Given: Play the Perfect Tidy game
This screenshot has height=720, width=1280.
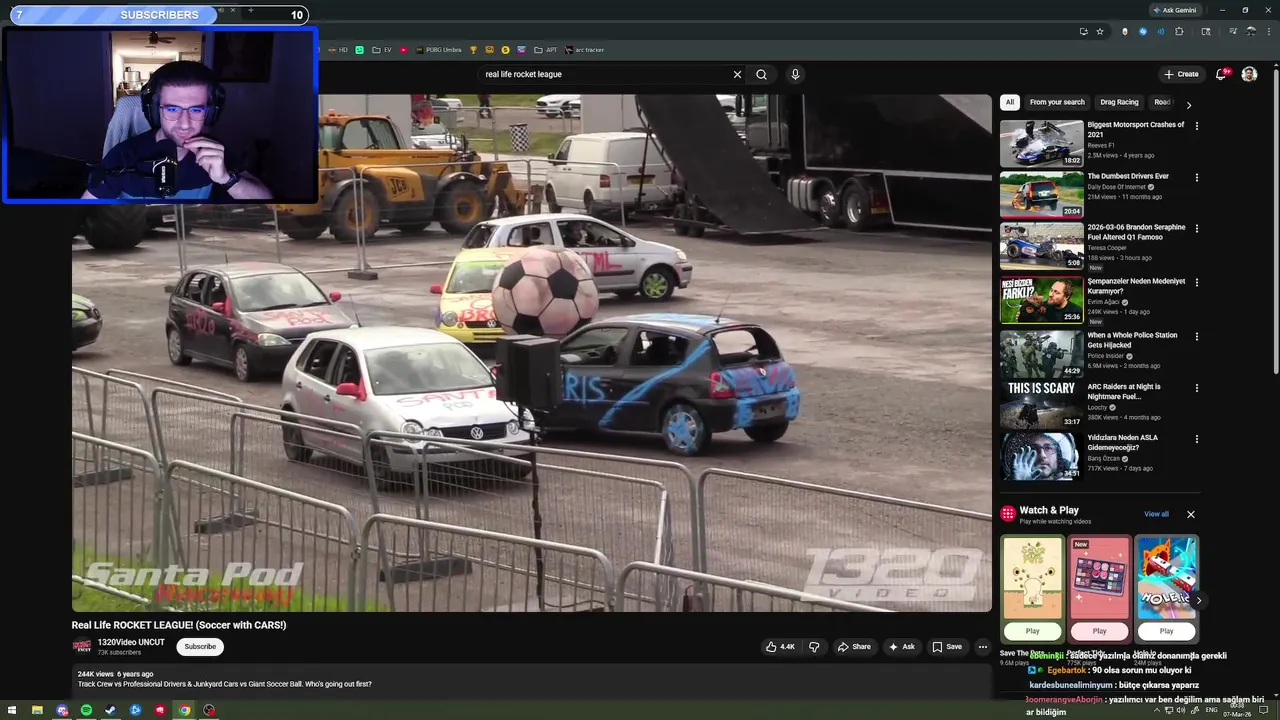Looking at the screenshot, I should click(1099, 631).
